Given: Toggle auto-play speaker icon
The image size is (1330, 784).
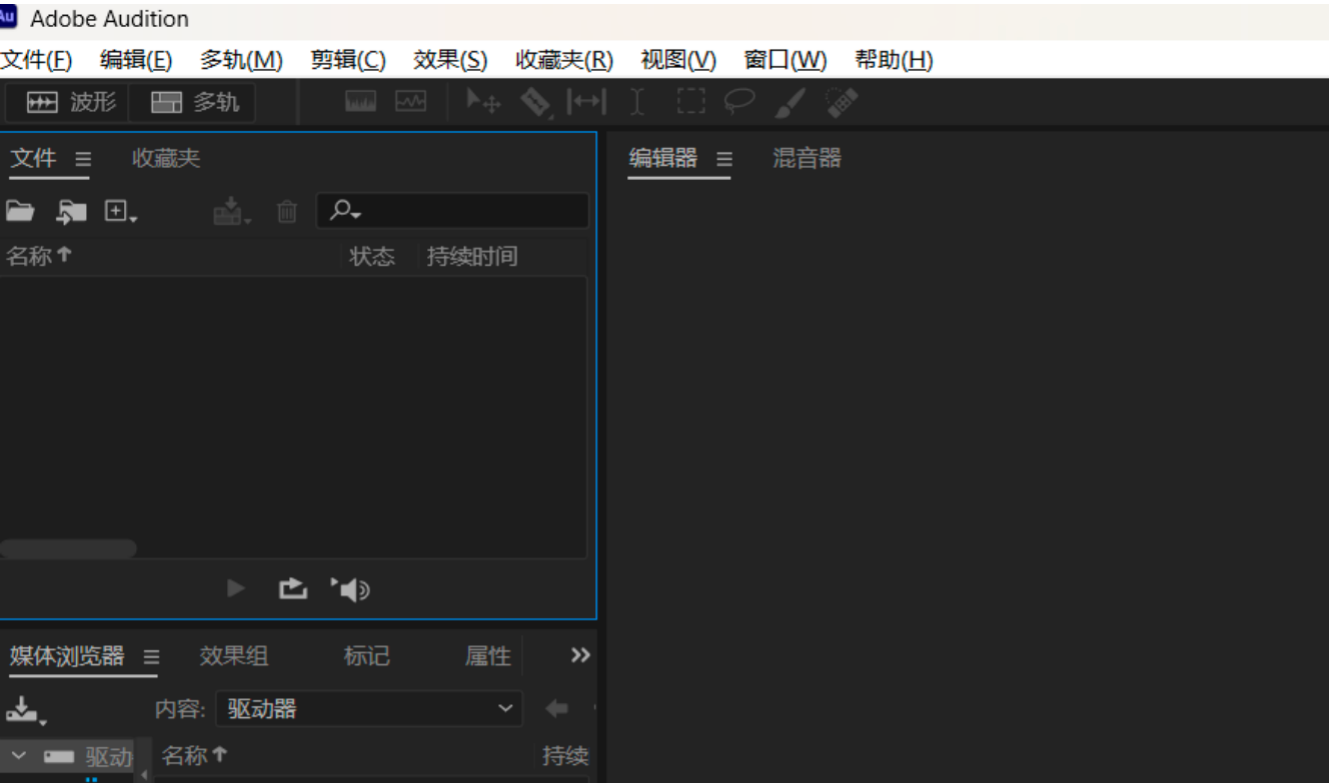Looking at the screenshot, I should click(349, 590).
